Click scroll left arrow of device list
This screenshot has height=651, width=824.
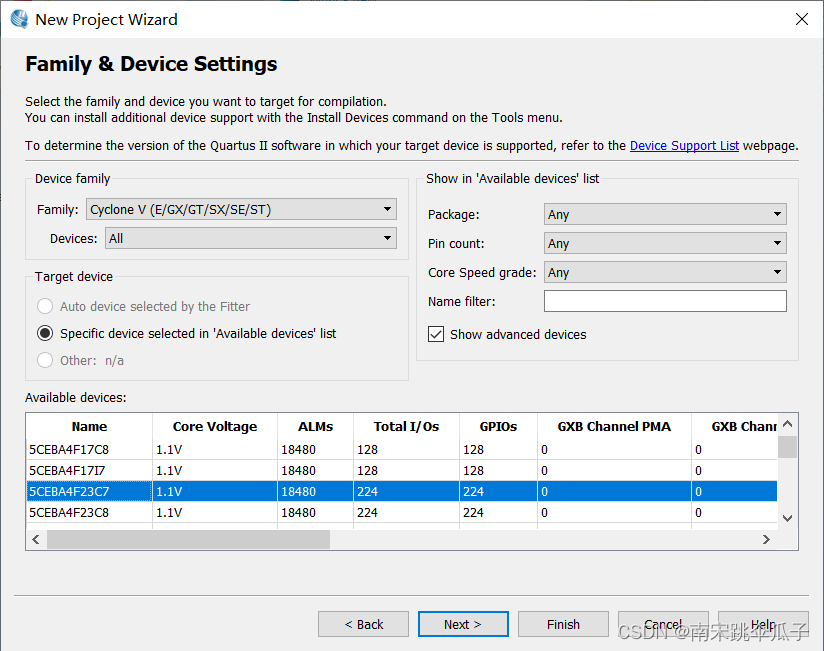36,539
